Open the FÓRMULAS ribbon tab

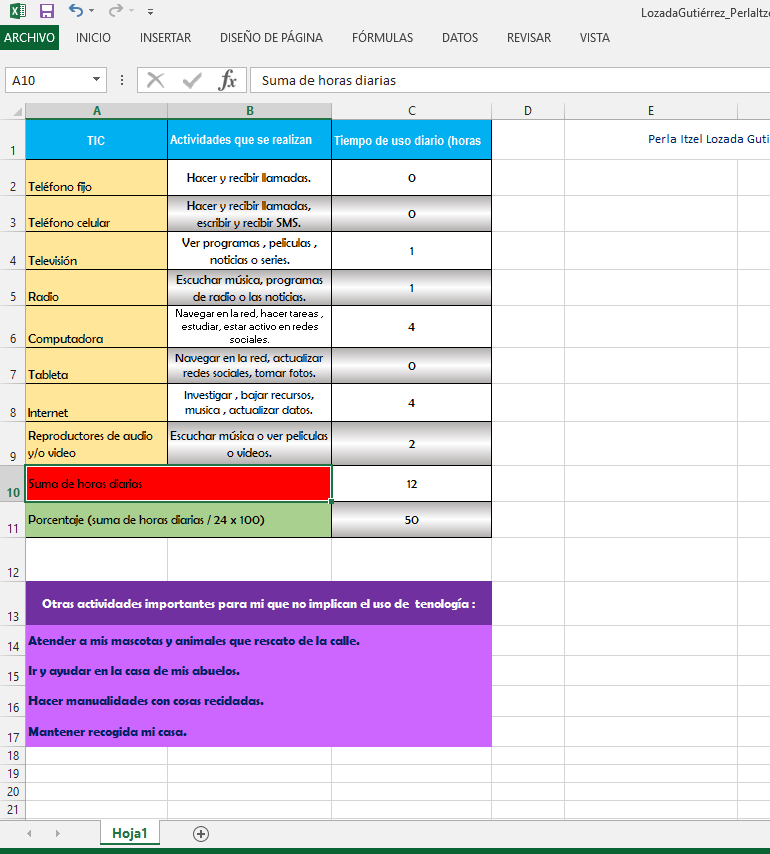coord(382,38)
